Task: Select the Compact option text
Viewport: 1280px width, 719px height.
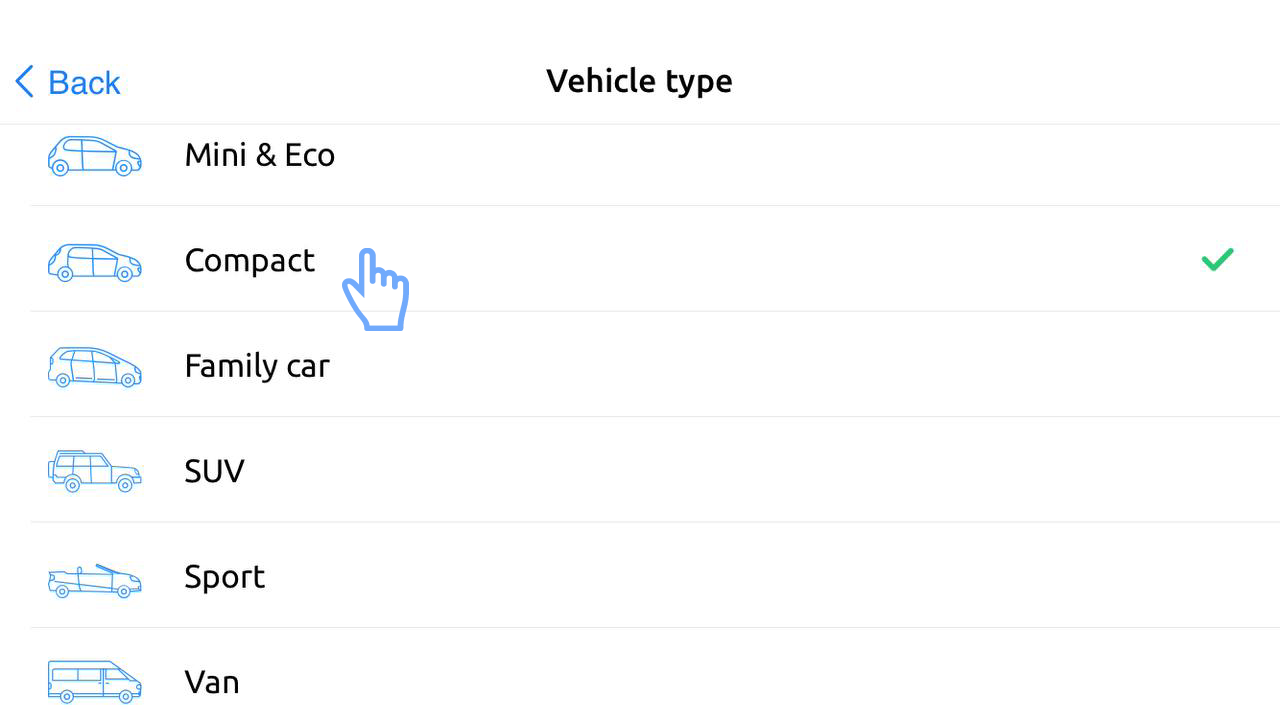Action: coord(249,261)
